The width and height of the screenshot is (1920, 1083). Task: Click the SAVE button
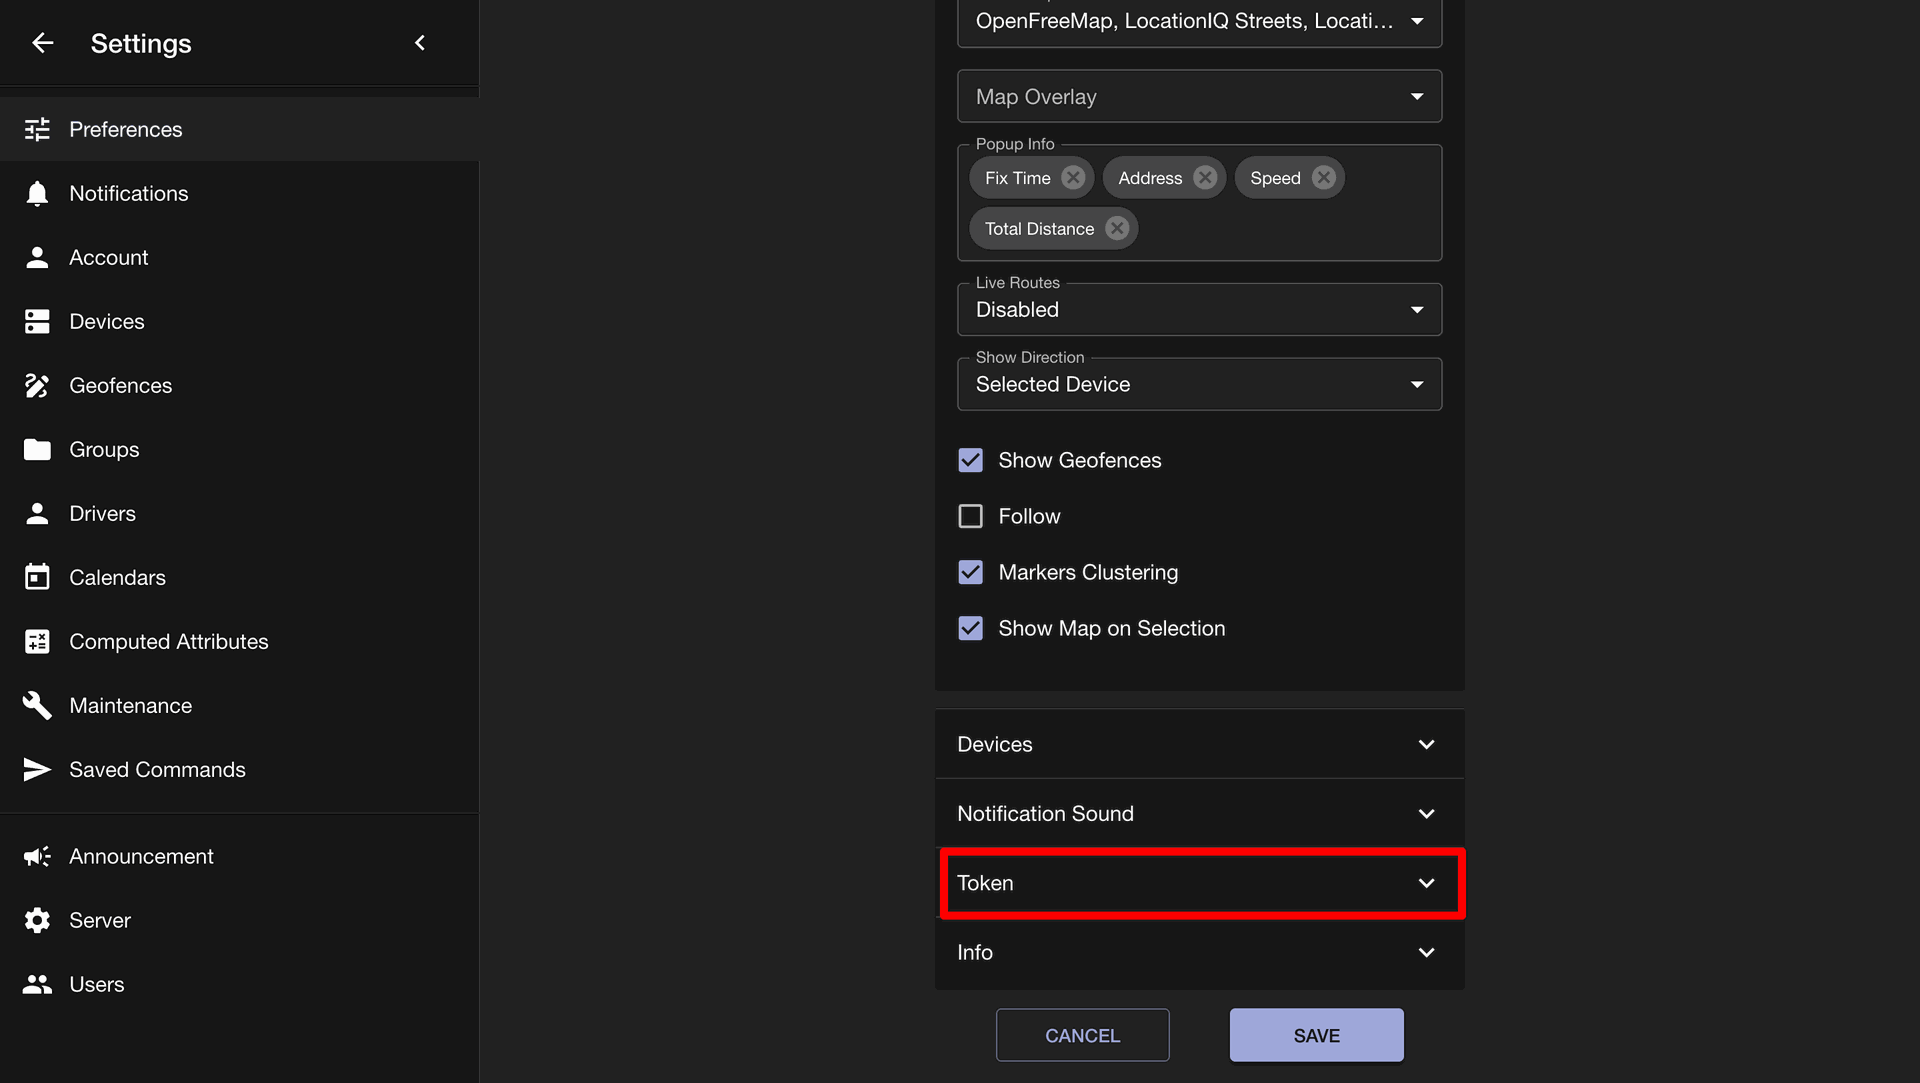click(x=1316, y=1035)
